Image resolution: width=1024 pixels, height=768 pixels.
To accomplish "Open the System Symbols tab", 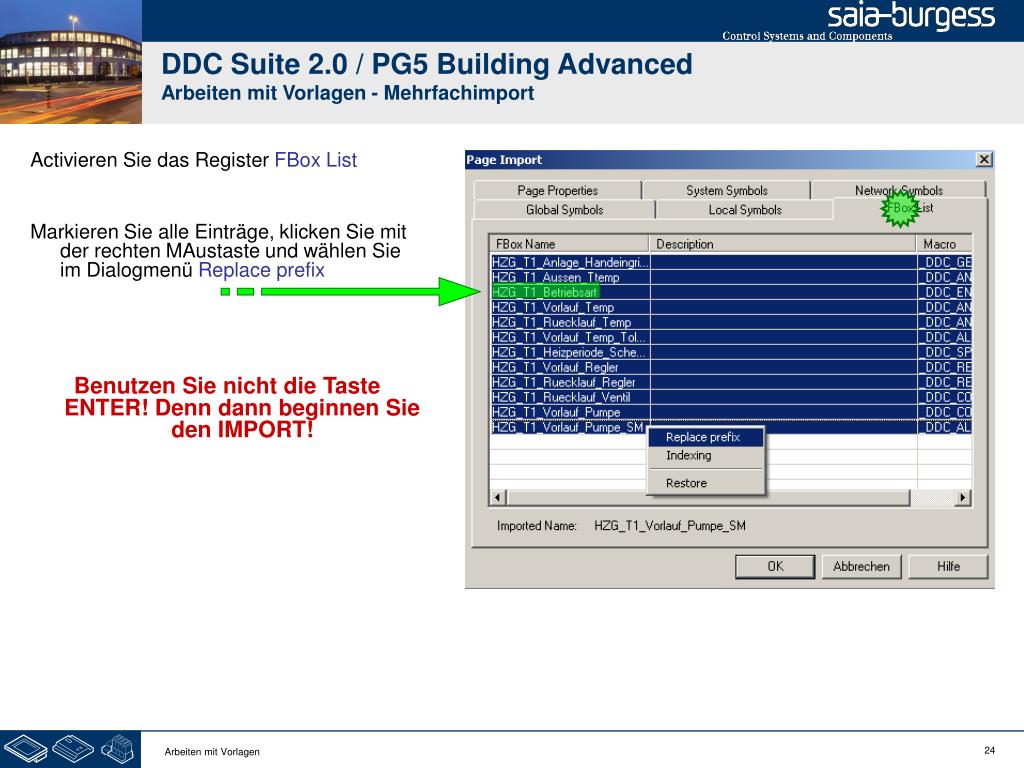I will [x=726, y=190].
